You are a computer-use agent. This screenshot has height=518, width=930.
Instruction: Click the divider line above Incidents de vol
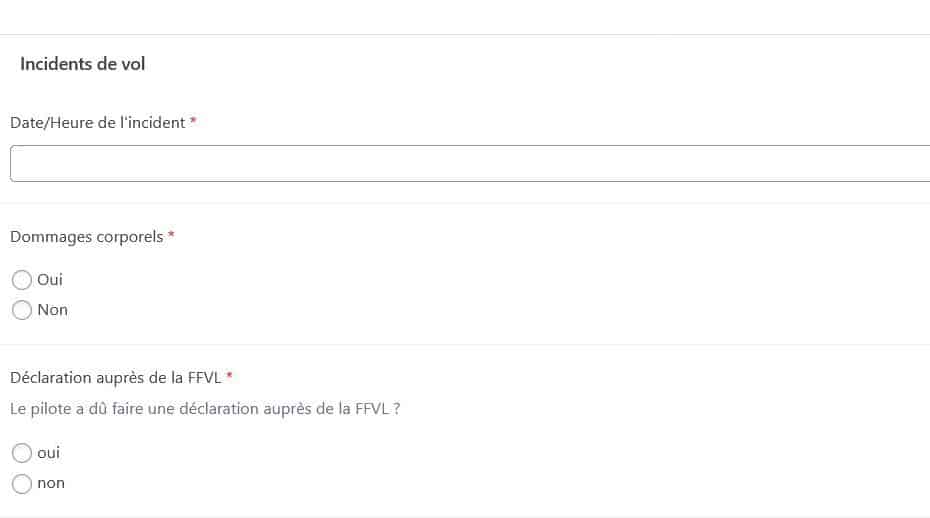[x=465, y=35]
